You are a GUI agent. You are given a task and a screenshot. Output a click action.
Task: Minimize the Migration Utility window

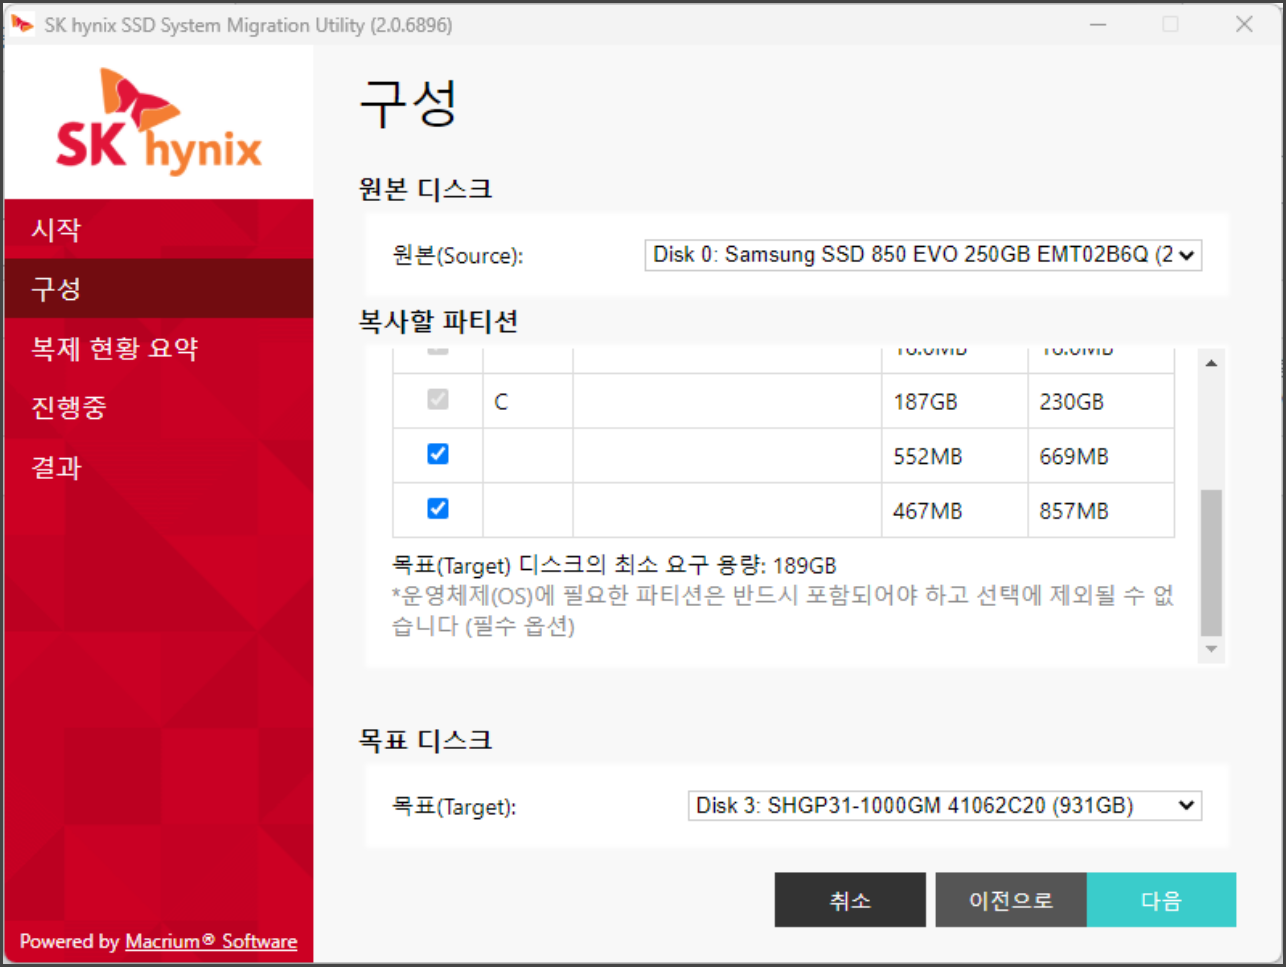tap(1098, 24)
